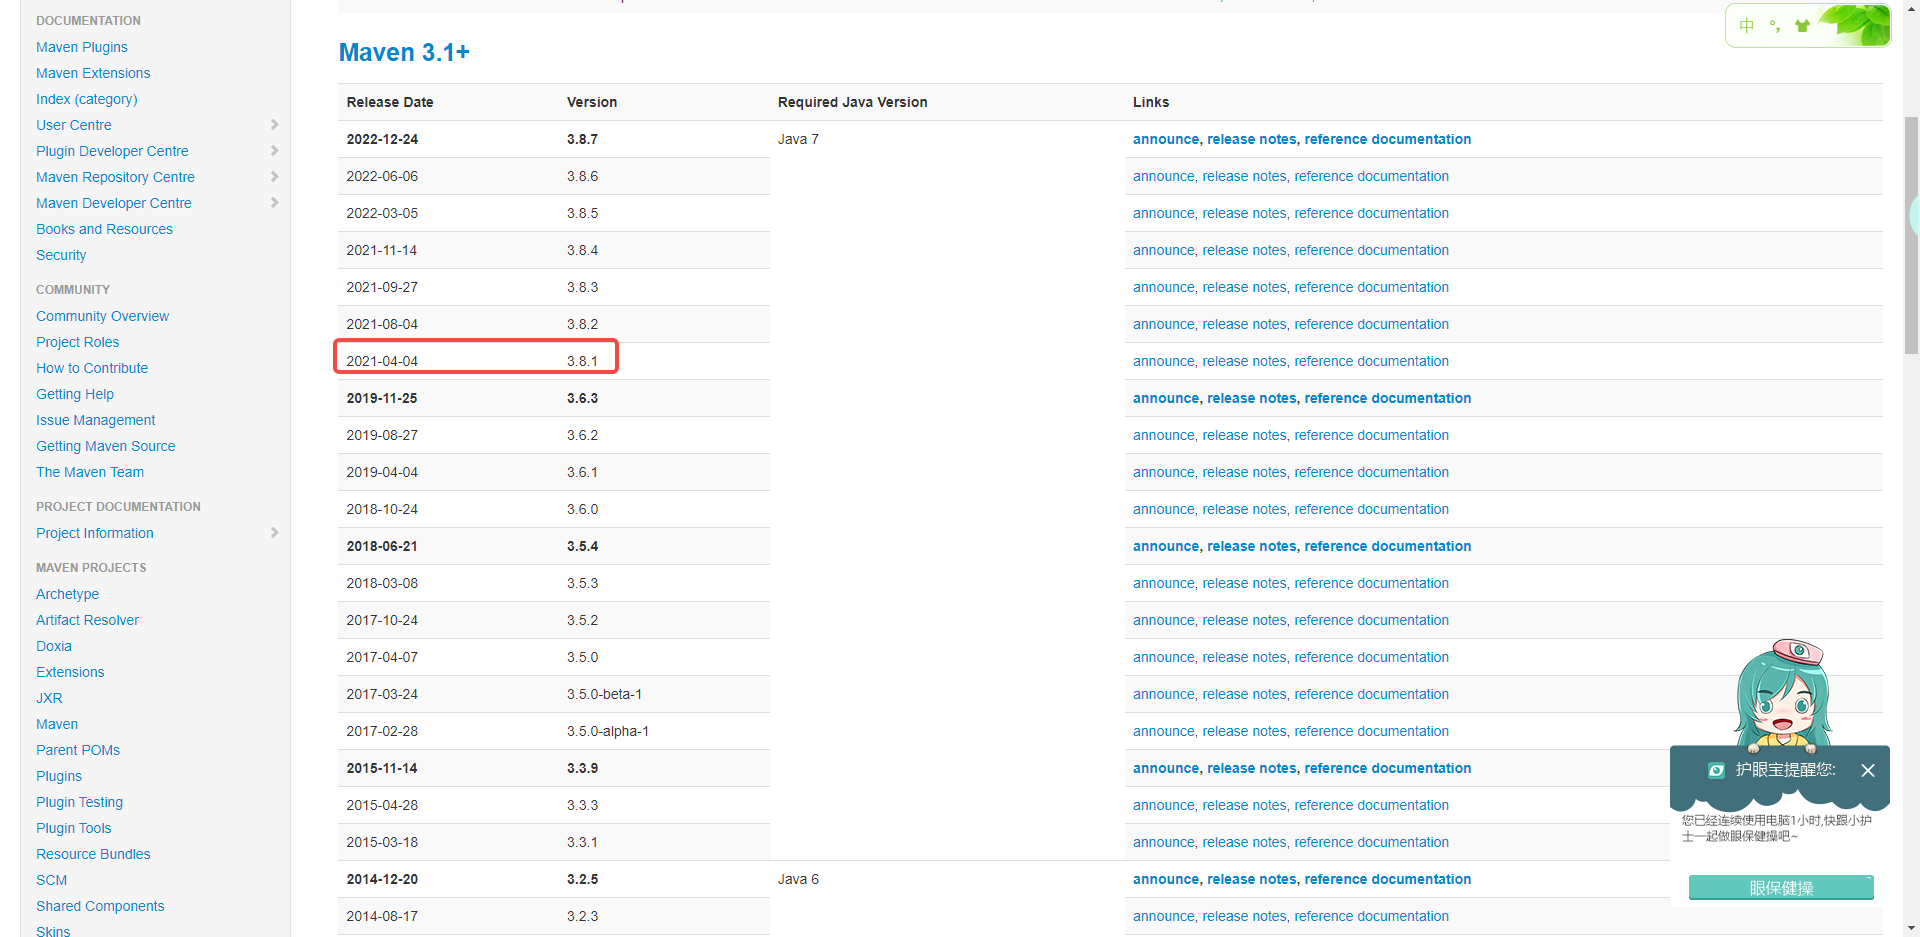This screenshot has height=937, width=1920.
Task: Open Community Overview link
Action: pos(102,316)
